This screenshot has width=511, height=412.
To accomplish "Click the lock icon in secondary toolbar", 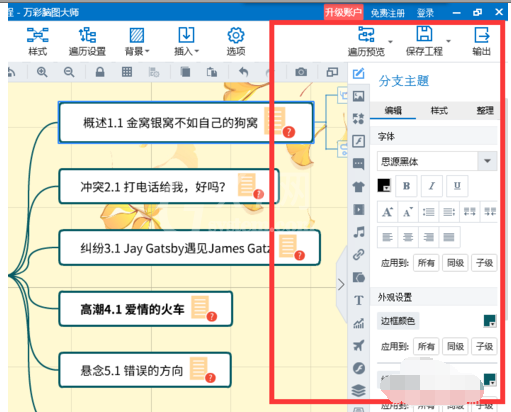I will (100, 72).
